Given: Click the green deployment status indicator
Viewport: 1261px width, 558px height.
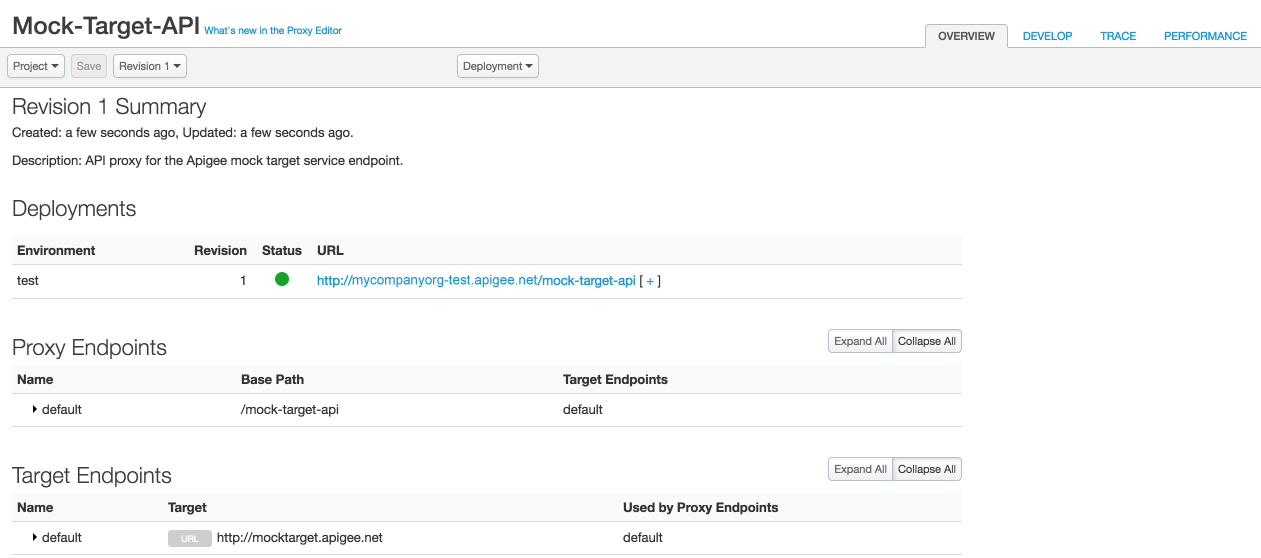Looking at the screenshot, I should [x=282, y=280].
